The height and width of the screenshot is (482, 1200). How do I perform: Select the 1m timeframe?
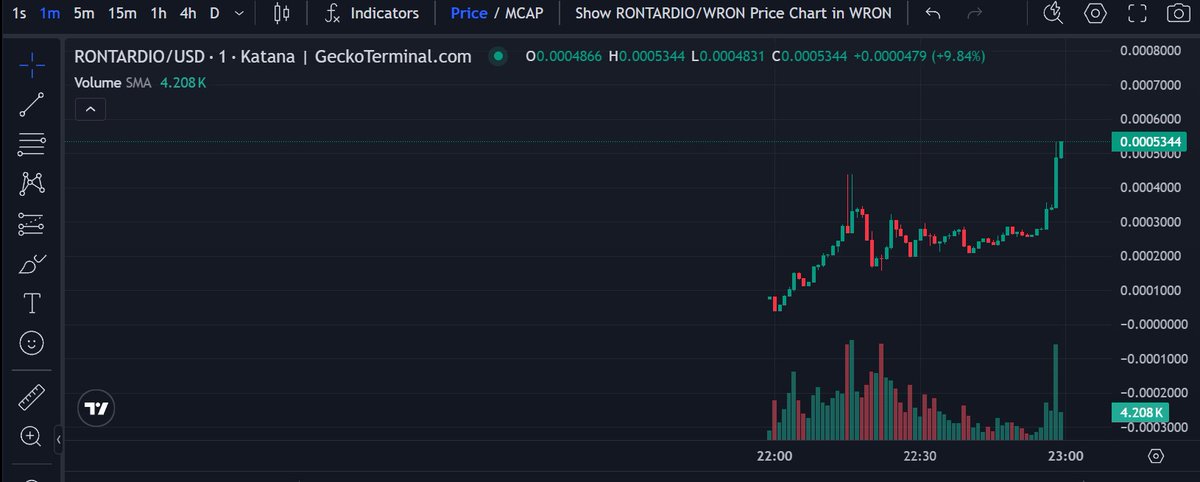(x=50, y=14)
